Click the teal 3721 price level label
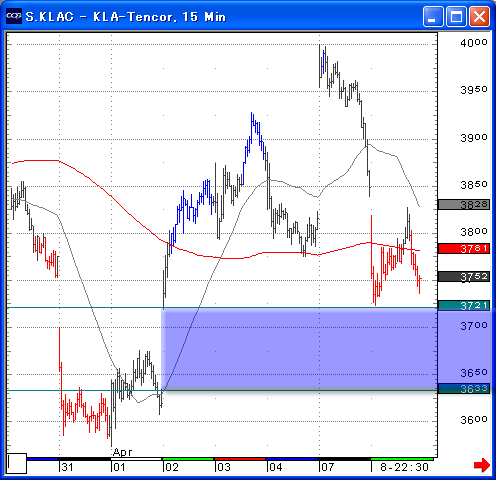Image resolution: width=496 pixels, height=480 pixels. [x=464, y=305]
